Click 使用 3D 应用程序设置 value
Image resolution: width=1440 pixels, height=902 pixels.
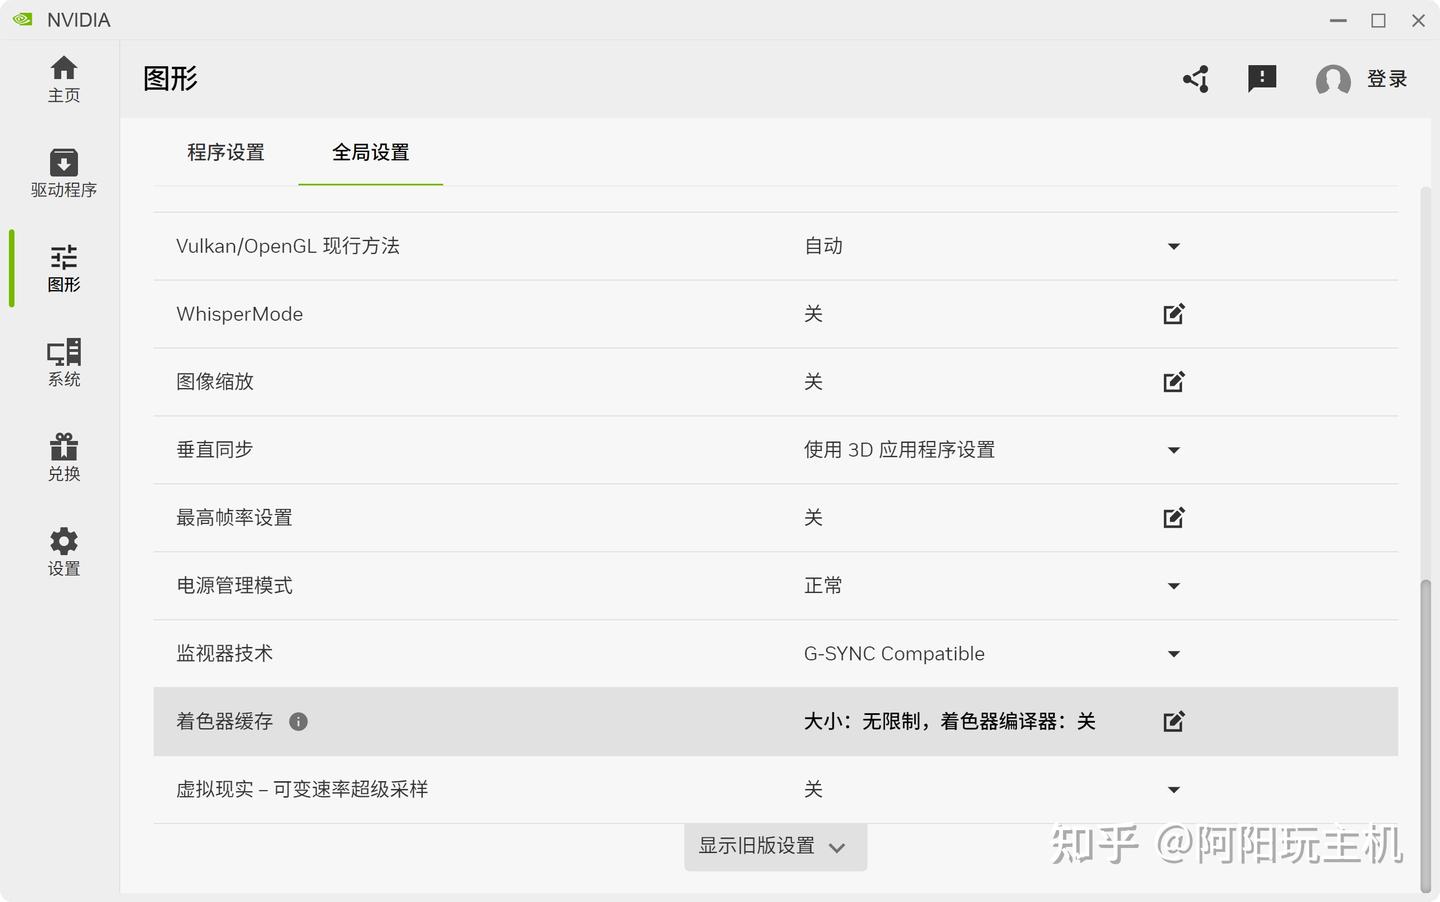pos(899,450)
